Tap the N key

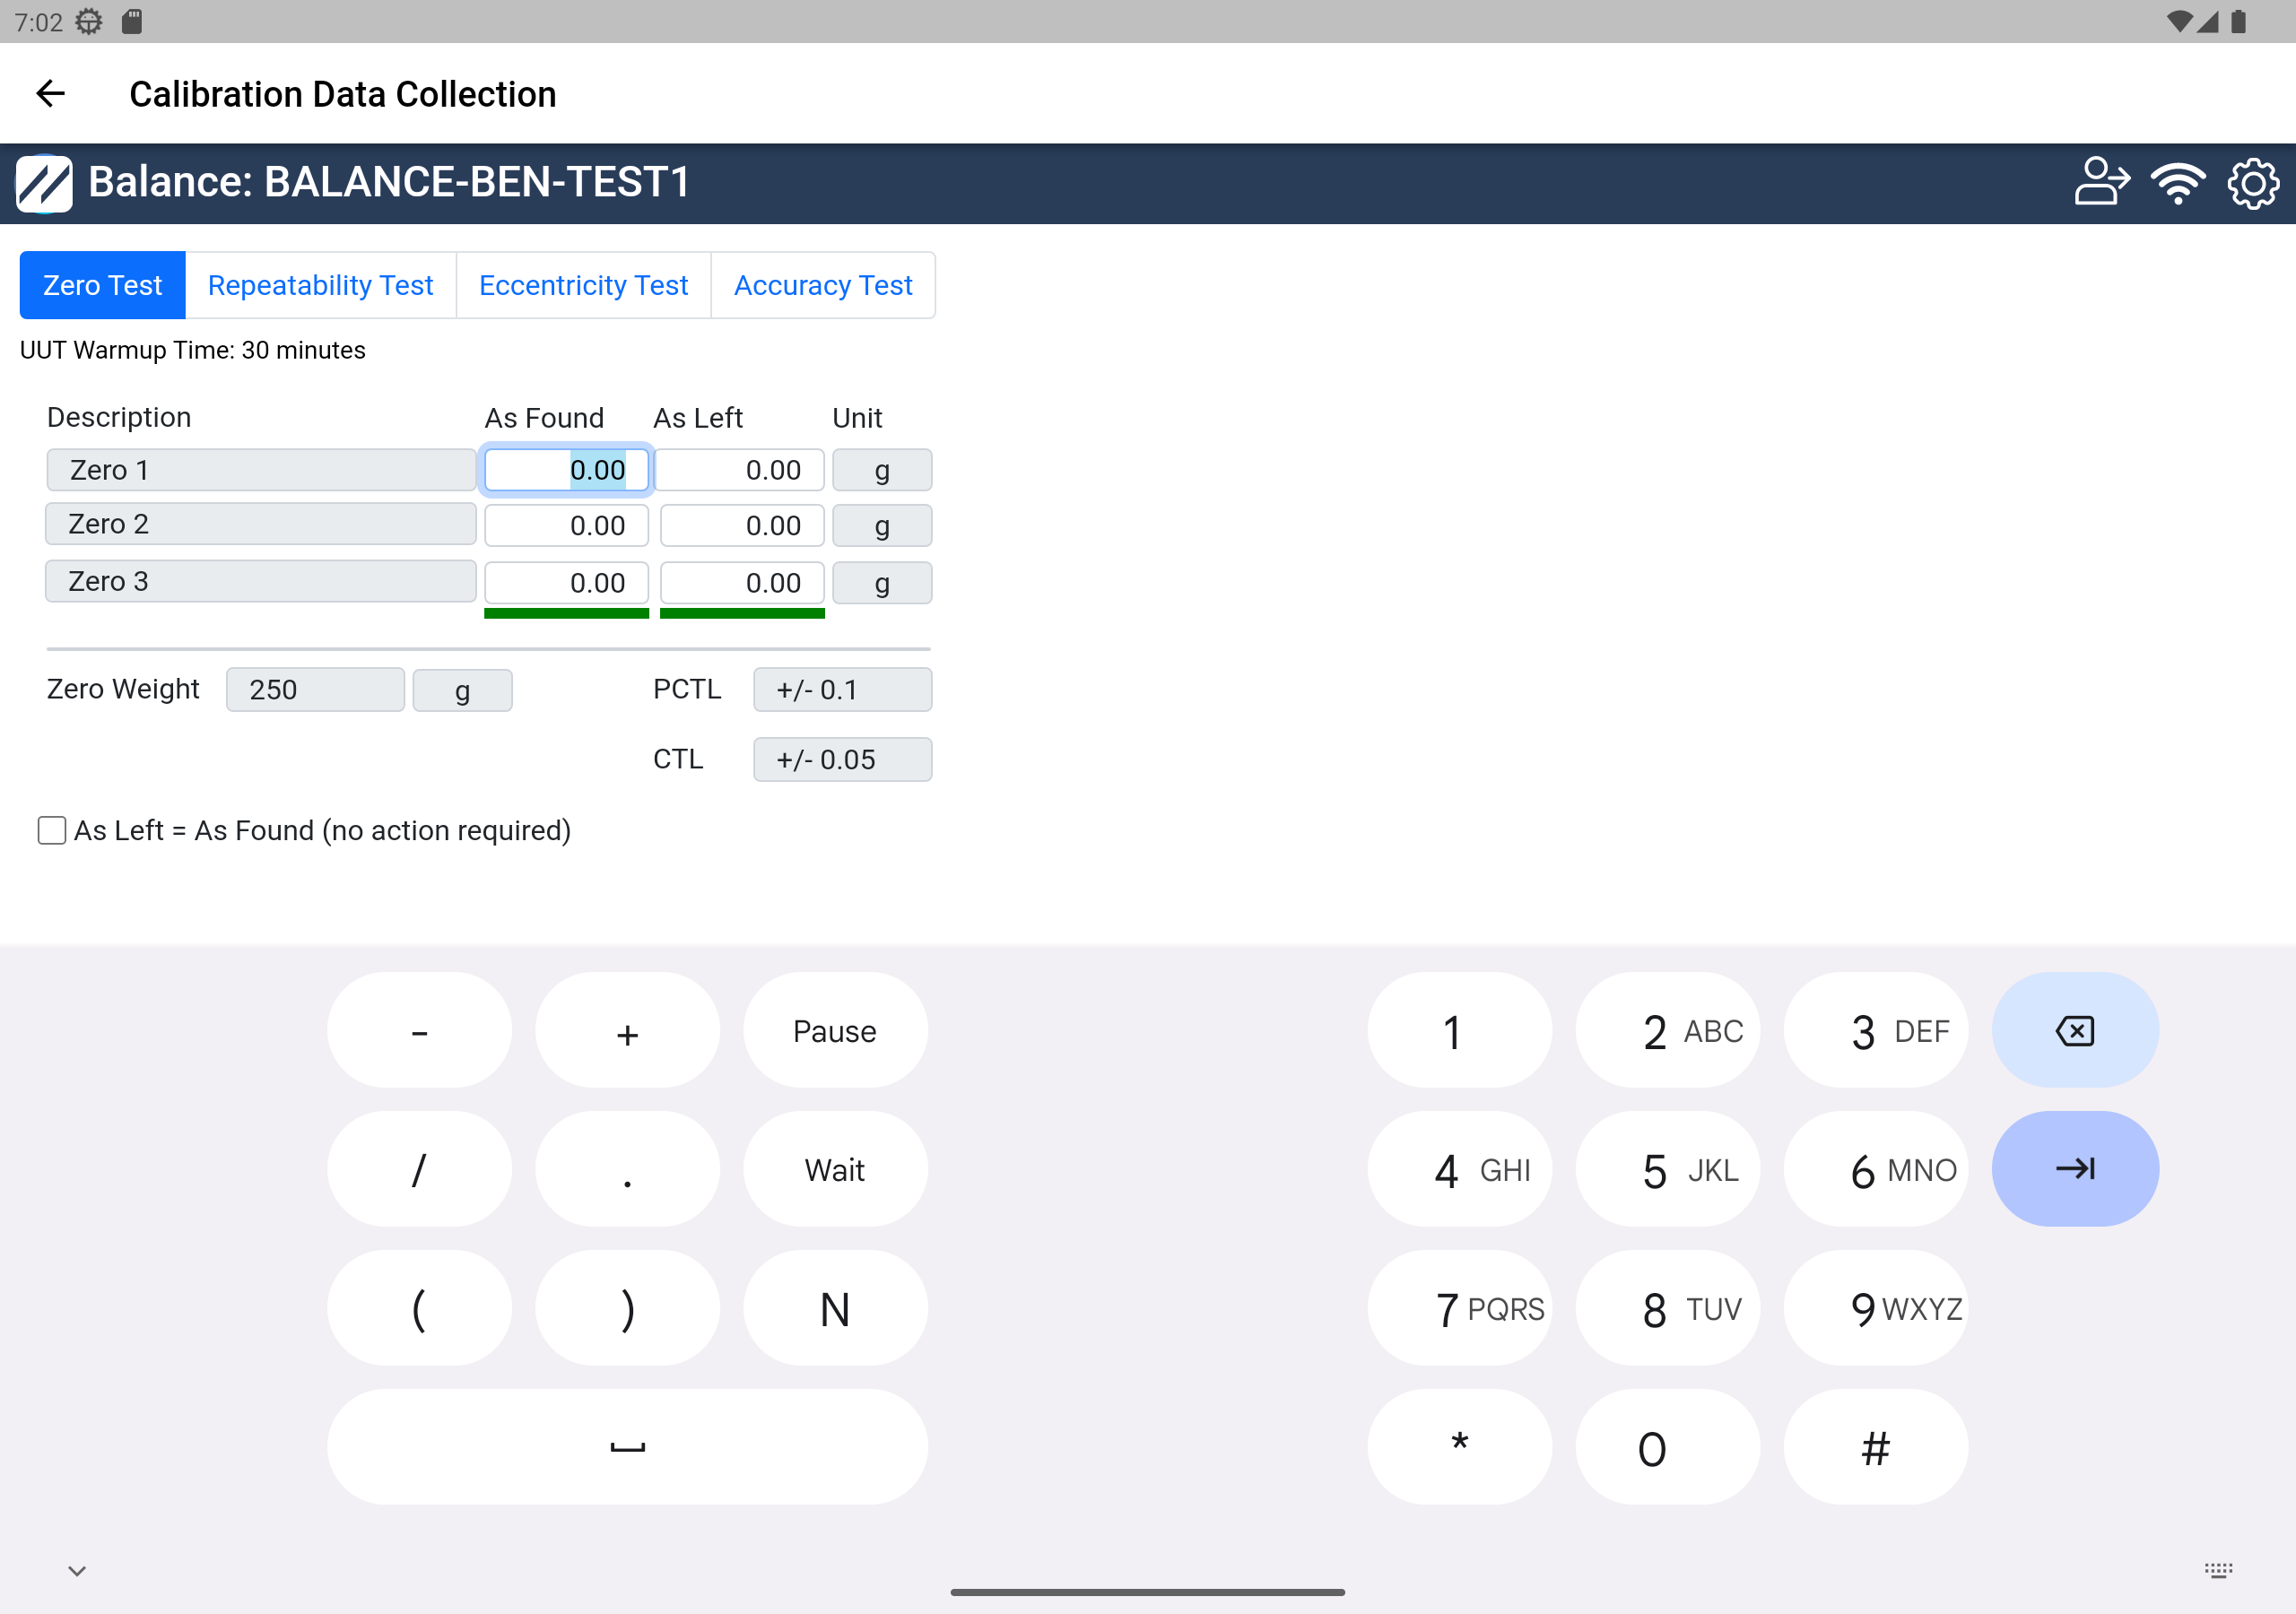(835, 1307)
